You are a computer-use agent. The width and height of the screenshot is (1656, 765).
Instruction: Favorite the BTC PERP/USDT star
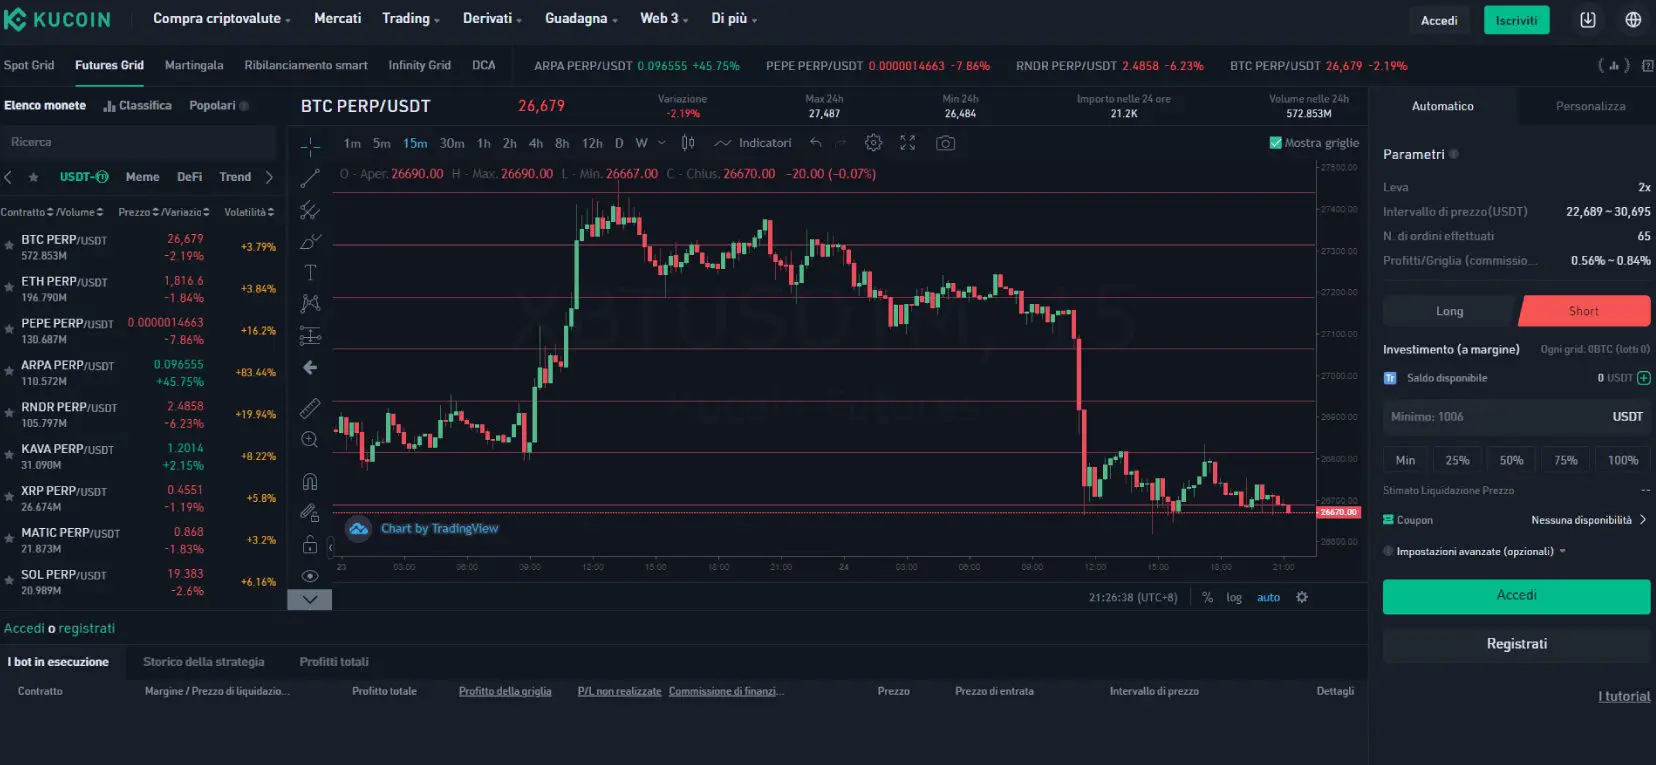9,245
